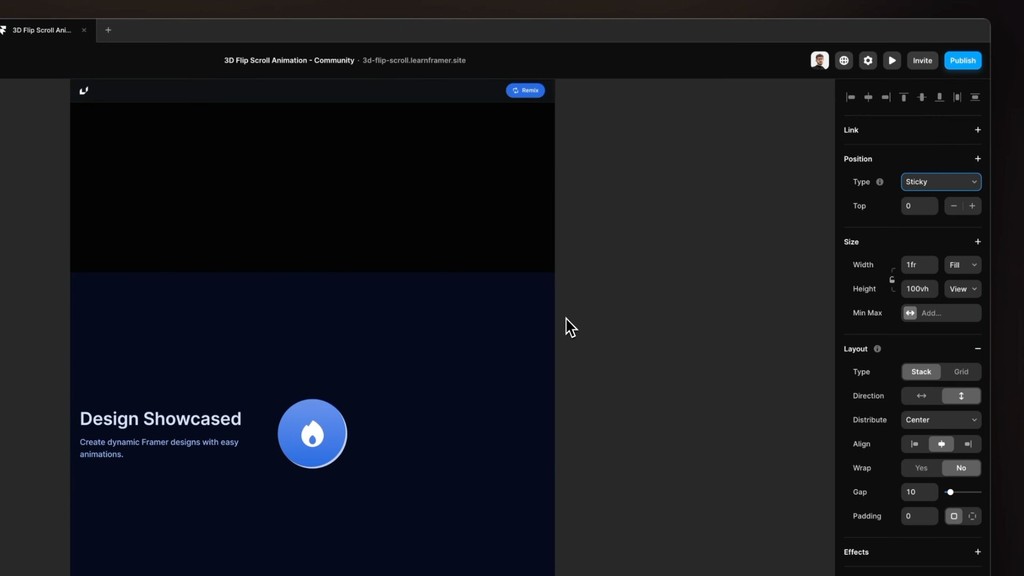Click the Remix button on the canvas
This screenshot has width=1024, height=576.
[x=525, y=90]
